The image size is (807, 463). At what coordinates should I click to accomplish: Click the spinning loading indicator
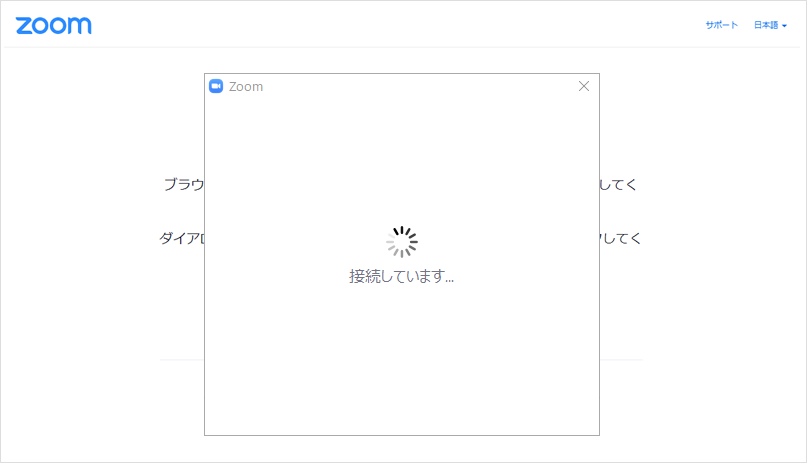coord(402,242)
